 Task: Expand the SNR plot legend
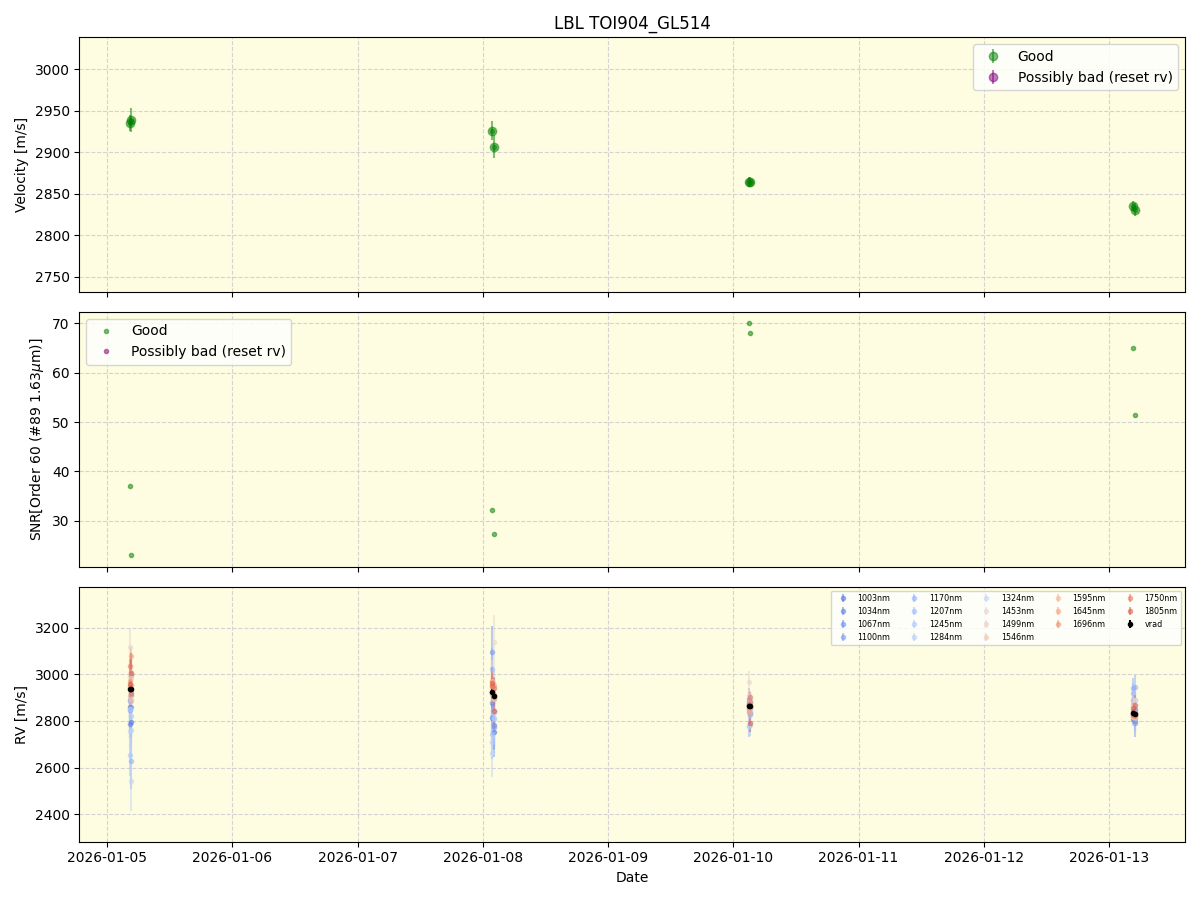[190, 340]
